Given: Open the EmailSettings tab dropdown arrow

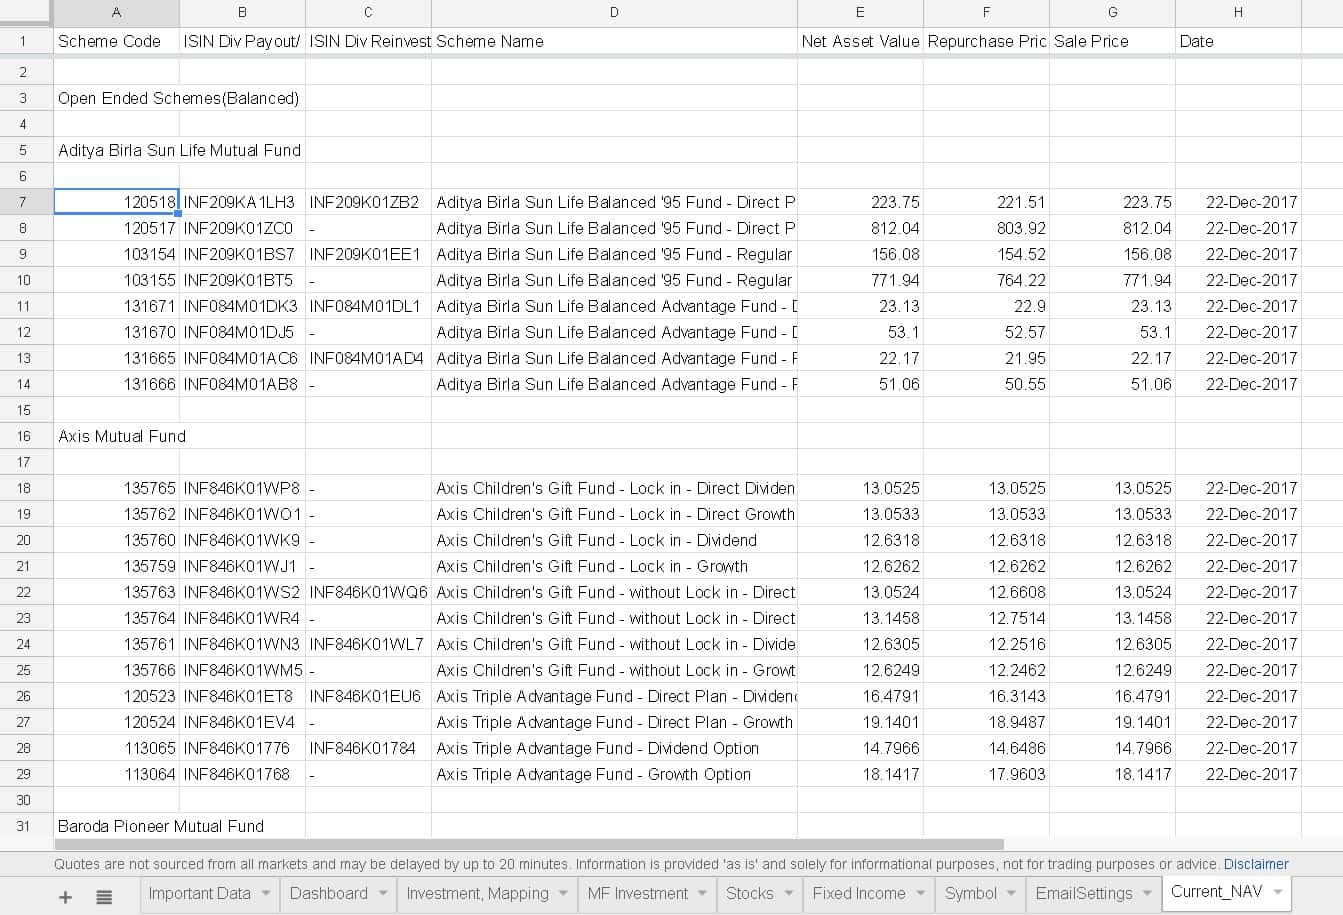Looking at the screenshot, I should 1148,894.
